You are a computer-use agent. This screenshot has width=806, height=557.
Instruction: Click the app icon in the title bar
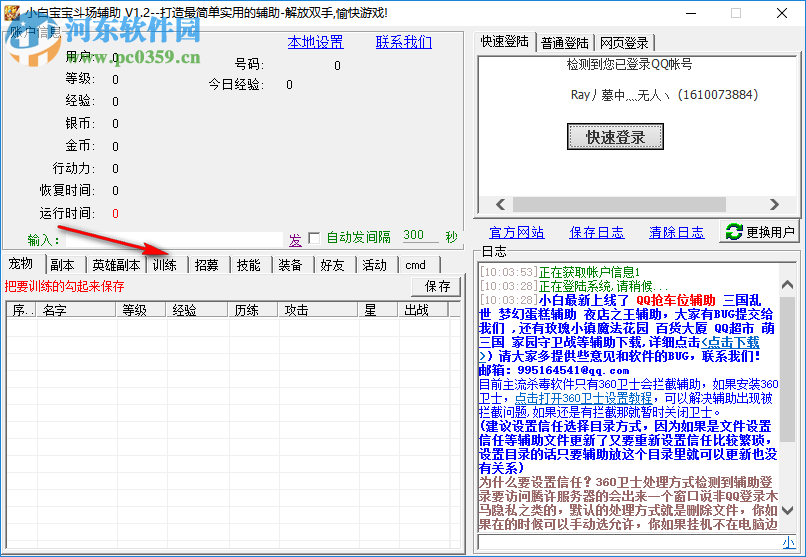(x=11, y=13)
